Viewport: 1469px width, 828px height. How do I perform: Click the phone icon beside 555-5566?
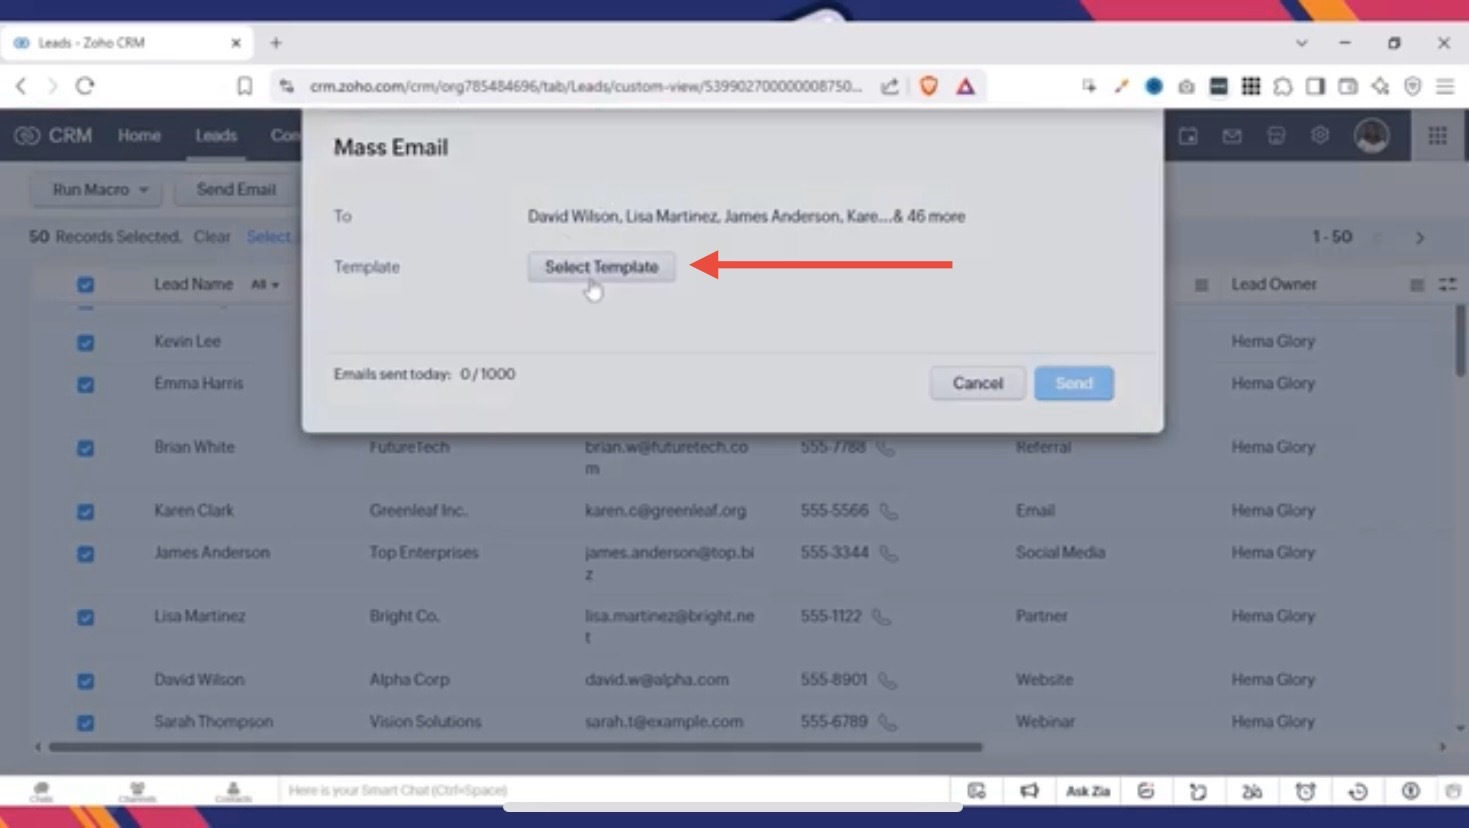pos(888,511)
